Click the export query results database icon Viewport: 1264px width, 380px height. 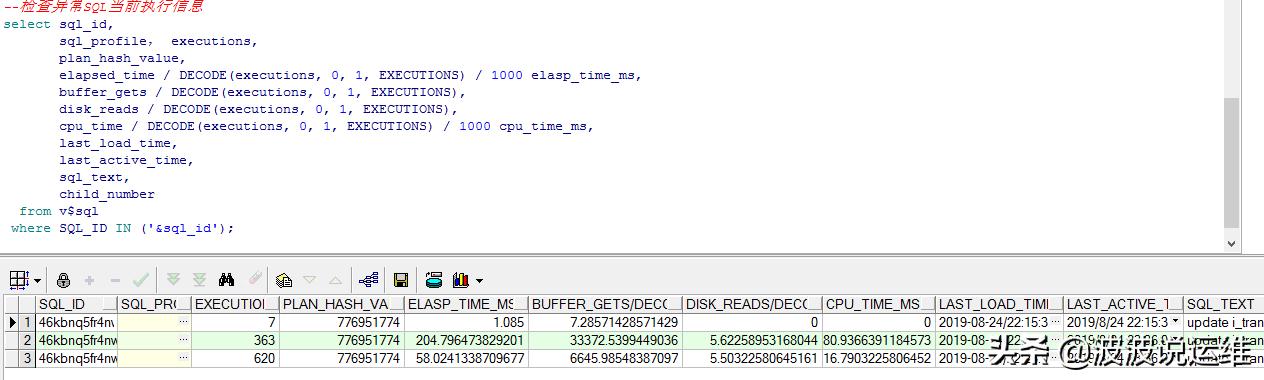pyautogui.click(x=434, y=281)
